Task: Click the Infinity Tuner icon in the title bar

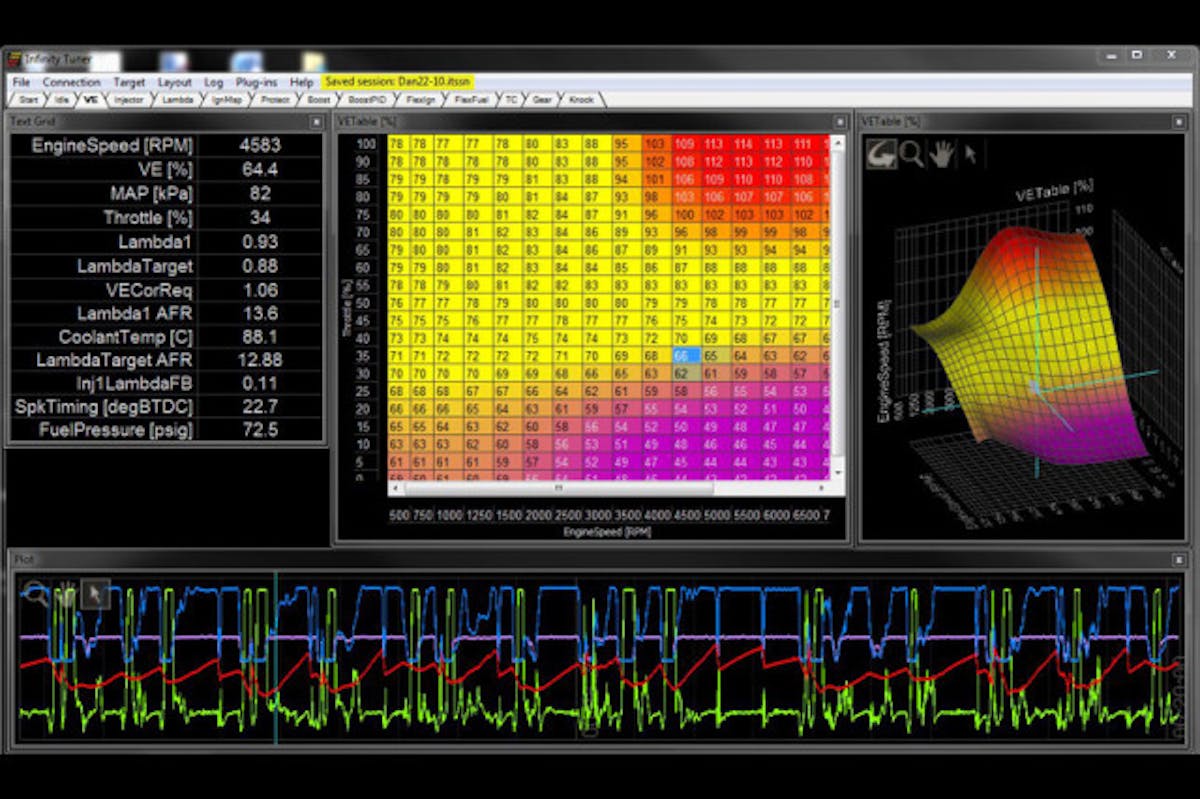Action: tap(14, 58)
